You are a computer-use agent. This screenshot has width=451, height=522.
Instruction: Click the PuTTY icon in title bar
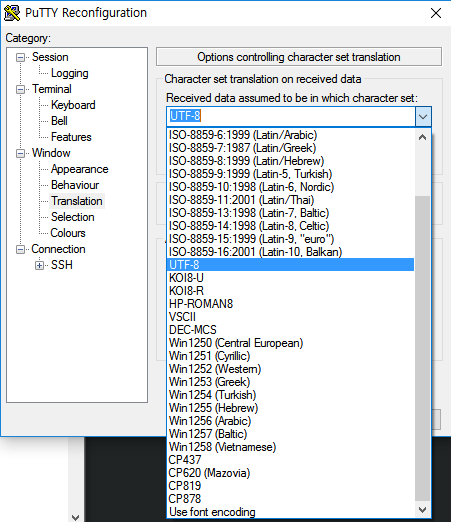click(12, 13)
